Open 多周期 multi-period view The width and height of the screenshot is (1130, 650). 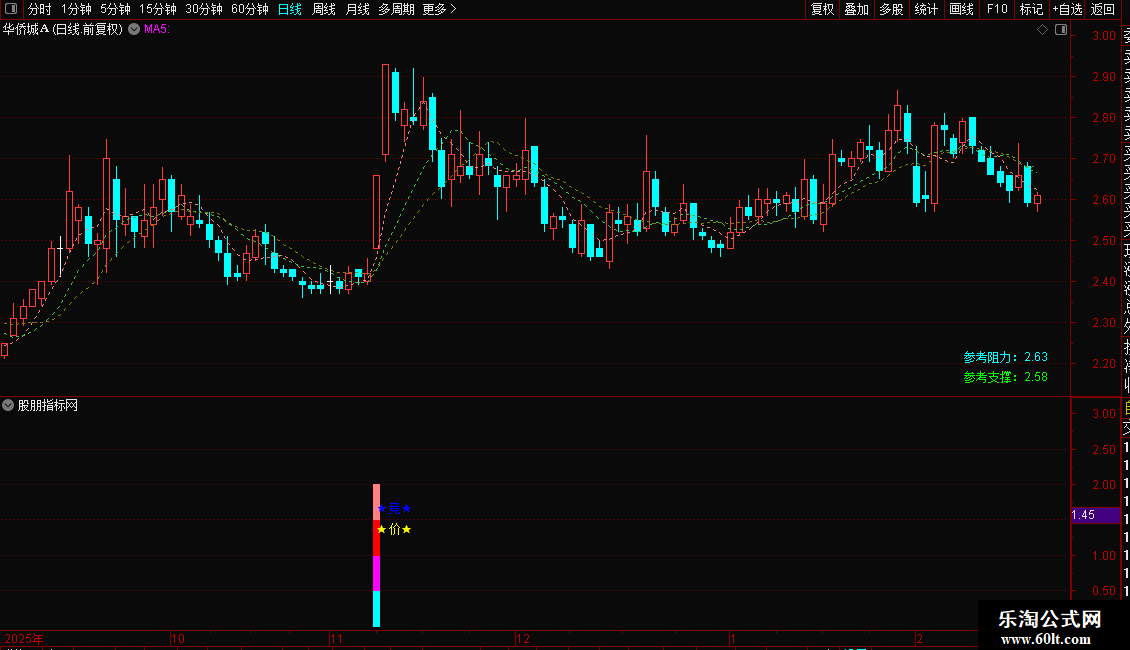pos(396,9)
